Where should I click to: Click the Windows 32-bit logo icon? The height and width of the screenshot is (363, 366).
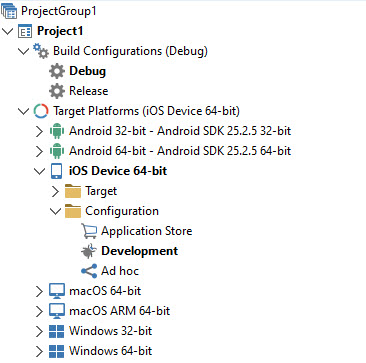click(x=57, y=331)
